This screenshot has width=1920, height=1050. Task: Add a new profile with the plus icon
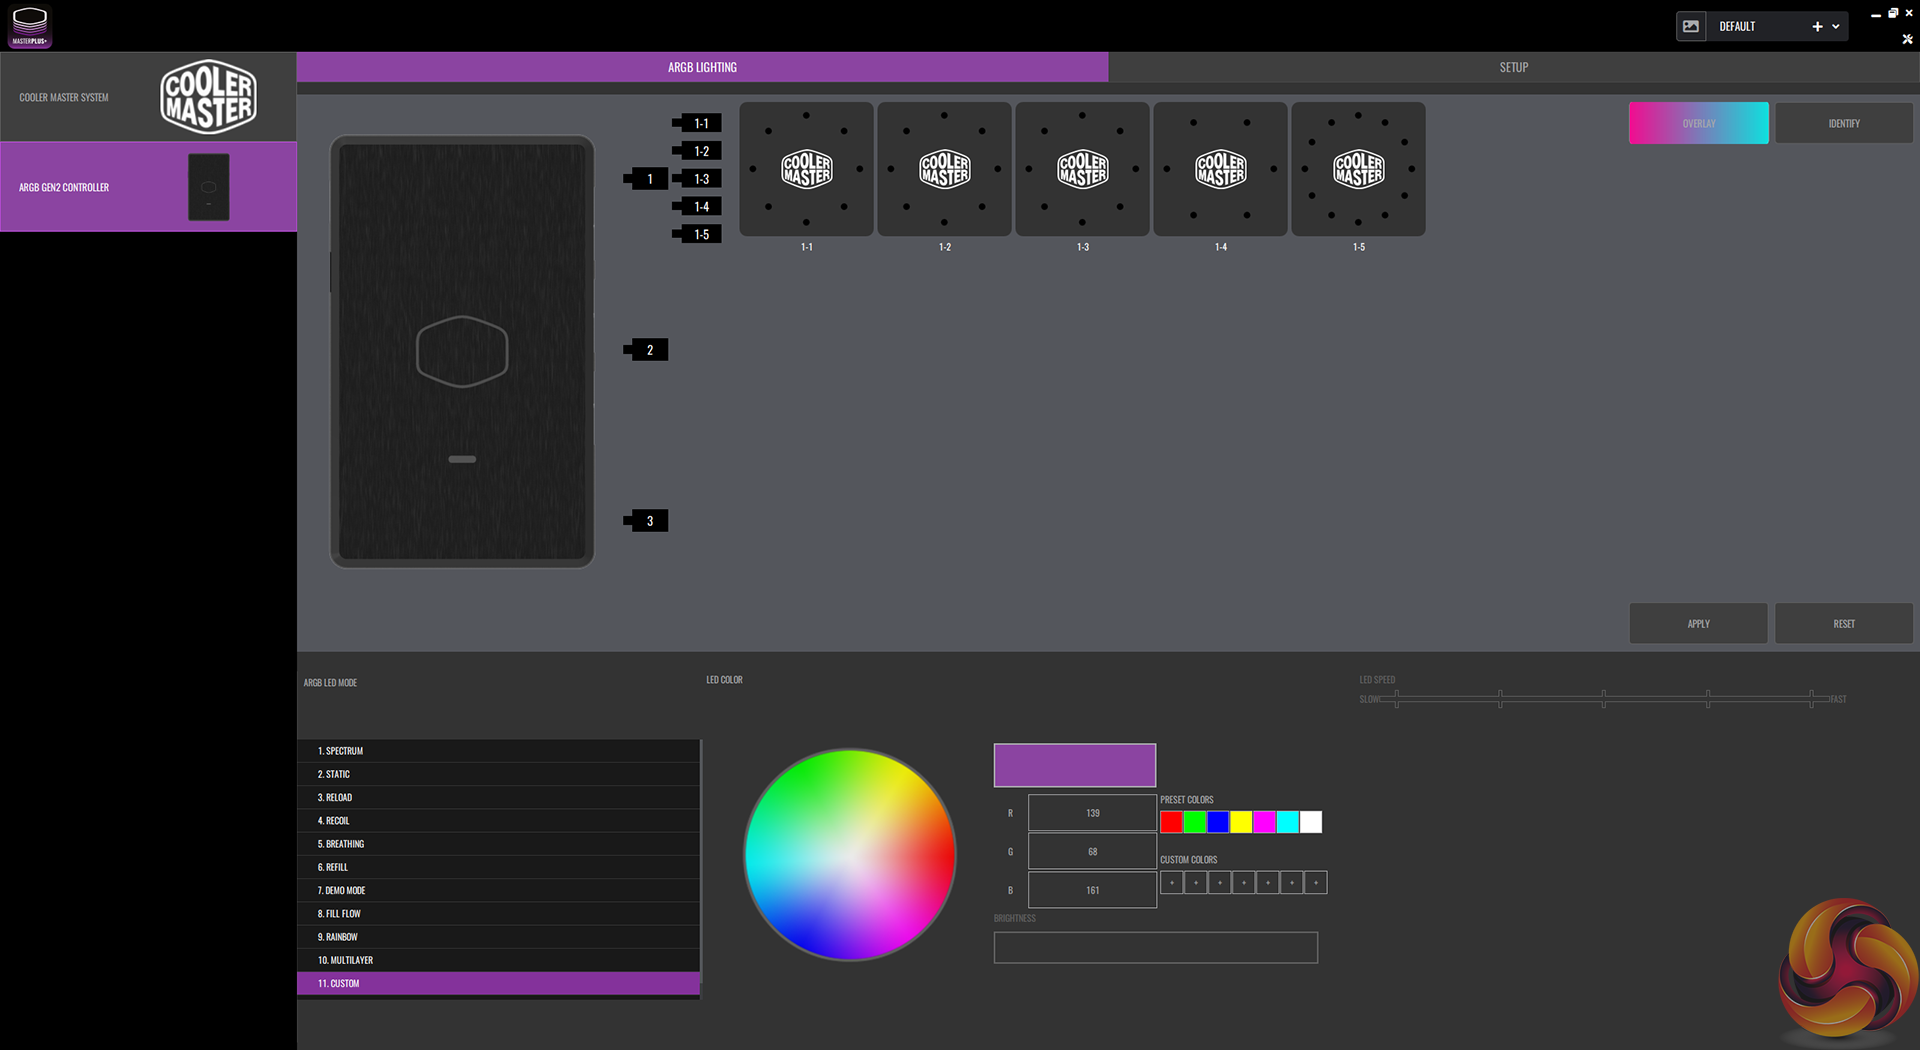[x=1817, y=27]
